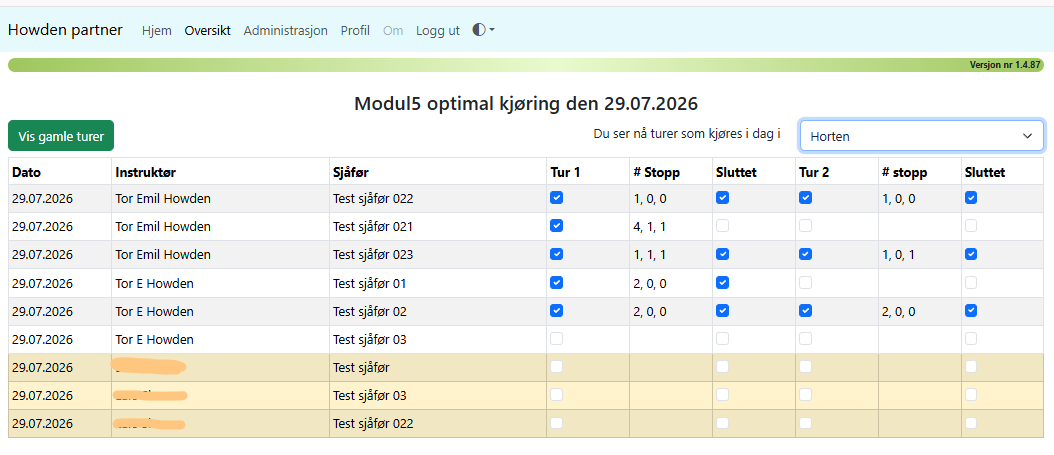The width and height of the screenshot is (1054, 455).
Task: Click the green version progress bar
Action: pos(526,65)
